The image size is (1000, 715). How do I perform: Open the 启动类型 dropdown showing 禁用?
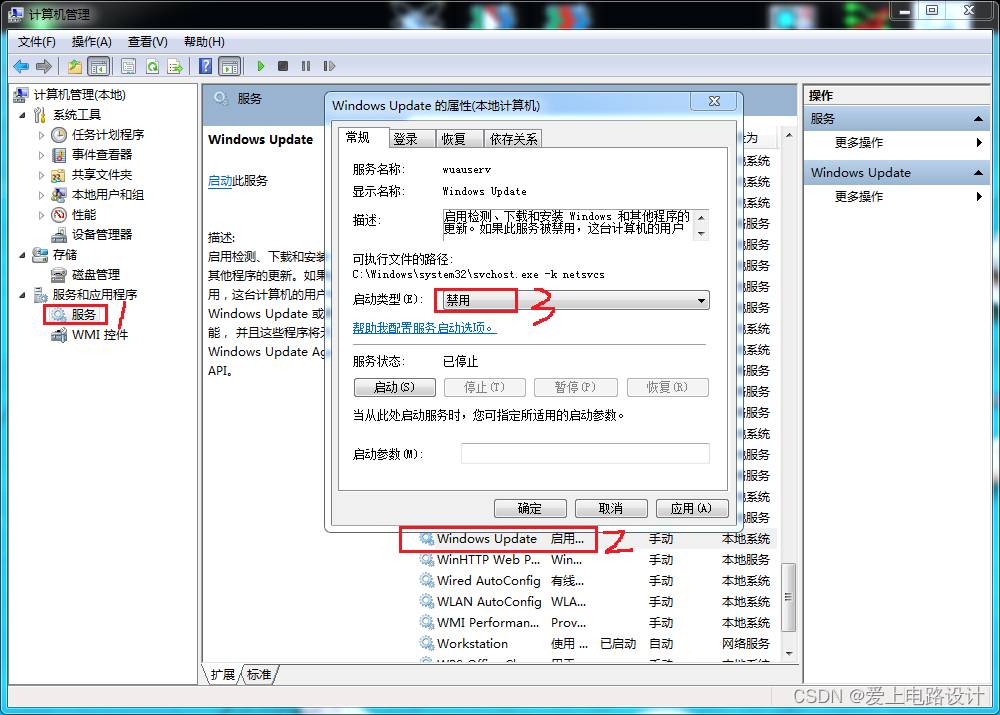pyautogui.click(x=575, y=300)
